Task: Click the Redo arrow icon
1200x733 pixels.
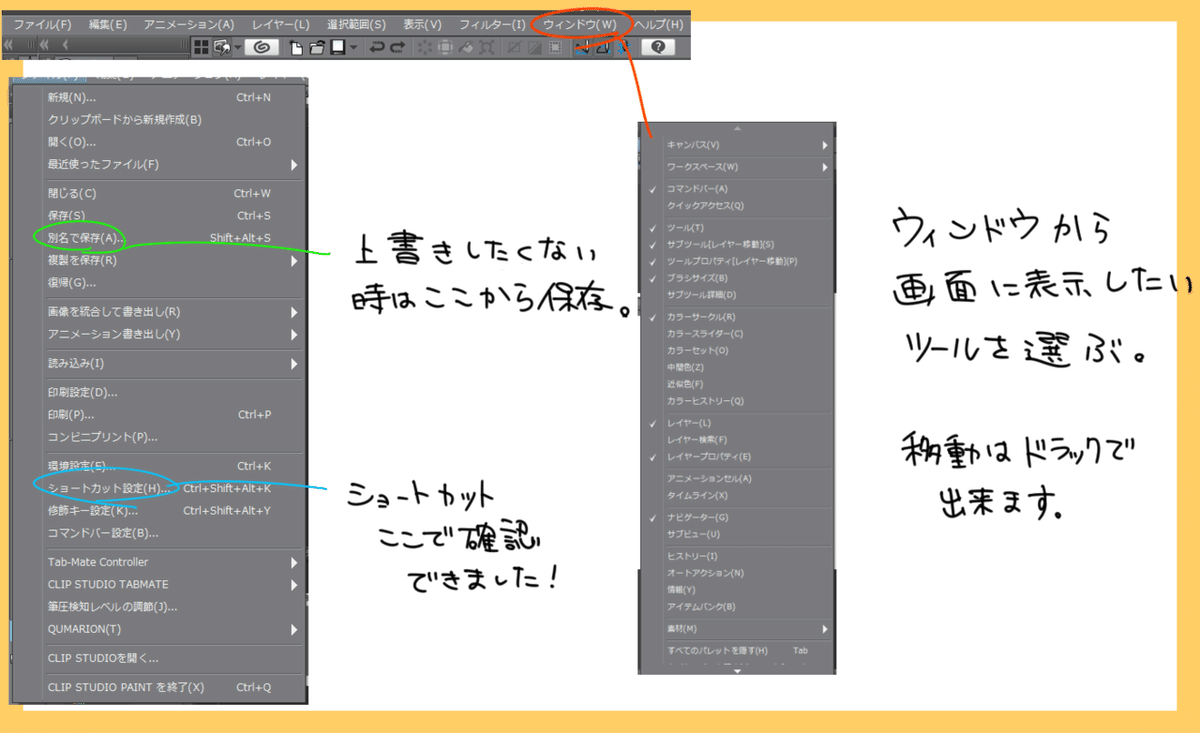Action: (x=397, y=46)
